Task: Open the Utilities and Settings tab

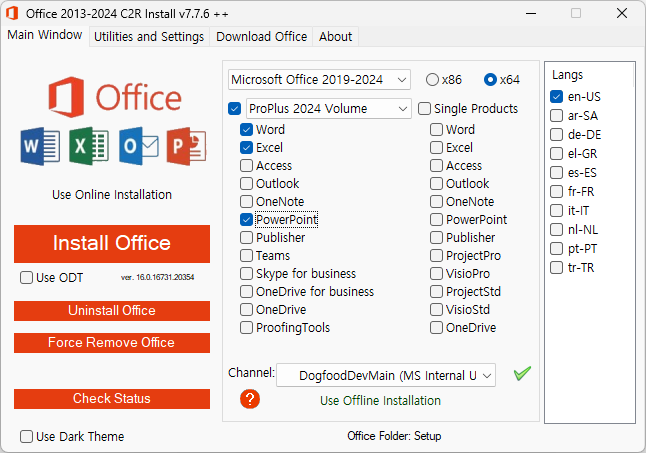Action: (149, 37)
